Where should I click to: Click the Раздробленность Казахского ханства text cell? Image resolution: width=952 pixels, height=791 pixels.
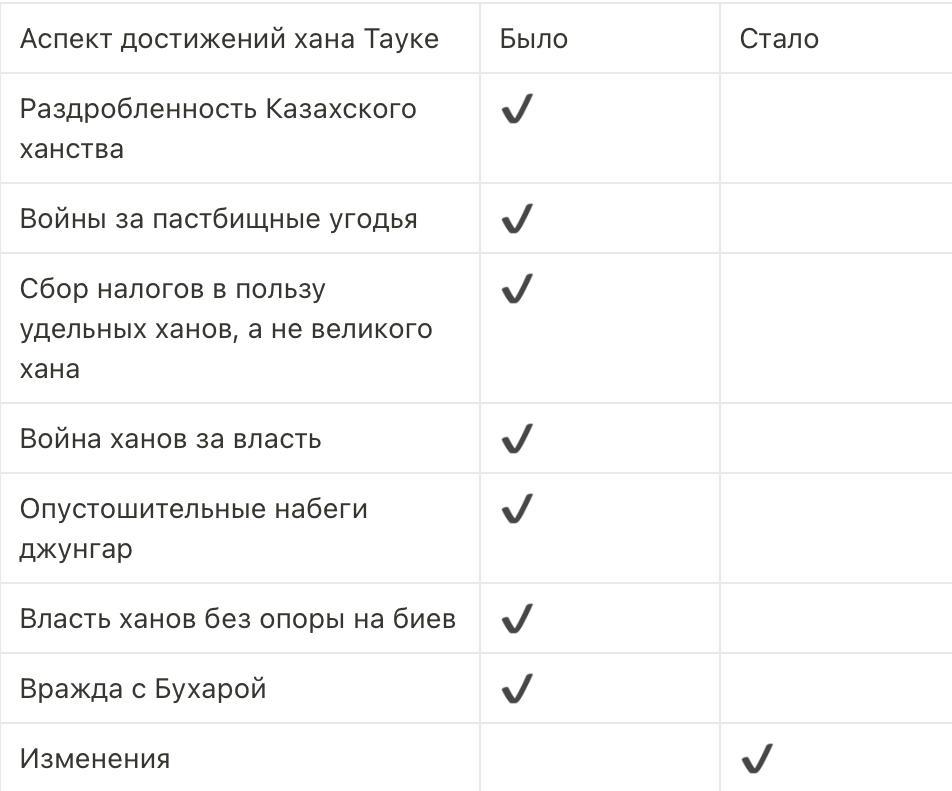click(x=218, y=128)
